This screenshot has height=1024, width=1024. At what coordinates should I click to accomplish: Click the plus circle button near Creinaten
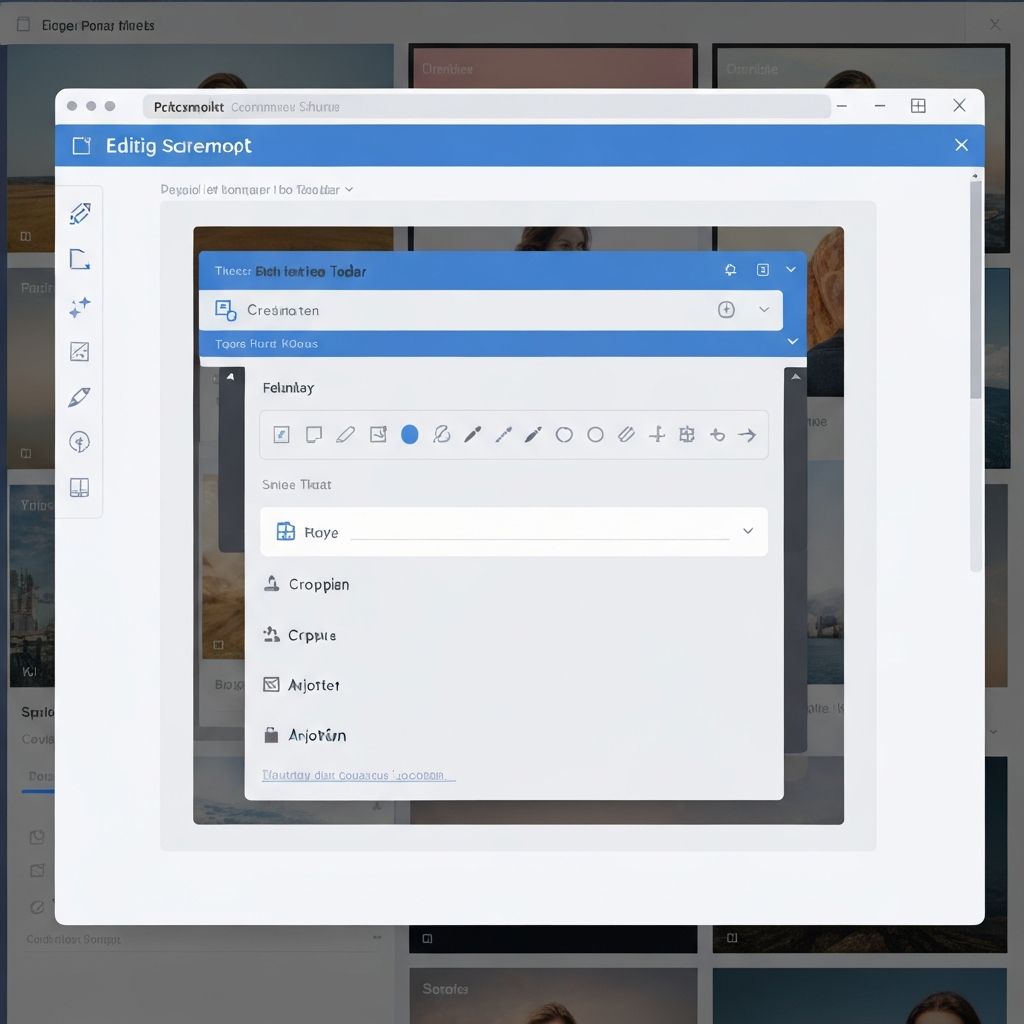[726, 310]
